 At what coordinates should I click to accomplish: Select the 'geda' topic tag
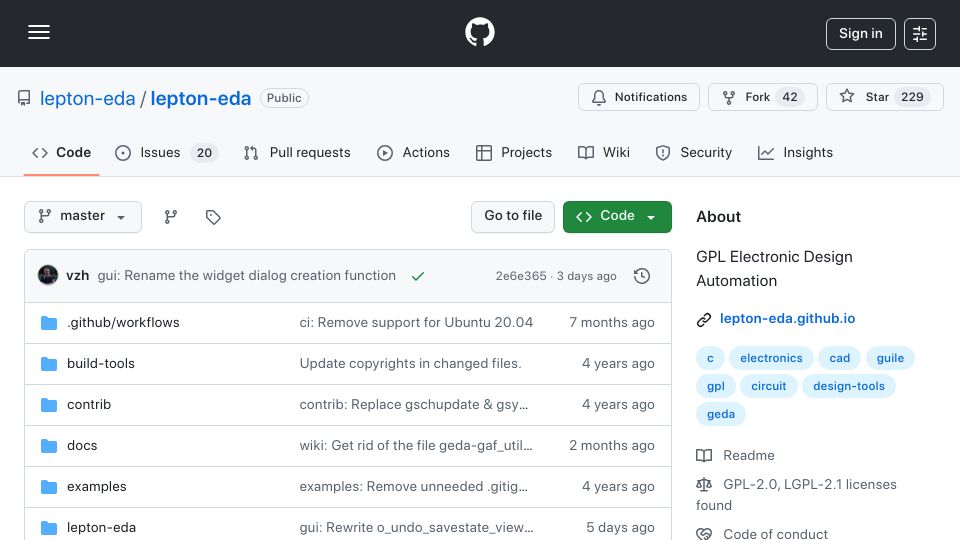click(x=721, y=414)
